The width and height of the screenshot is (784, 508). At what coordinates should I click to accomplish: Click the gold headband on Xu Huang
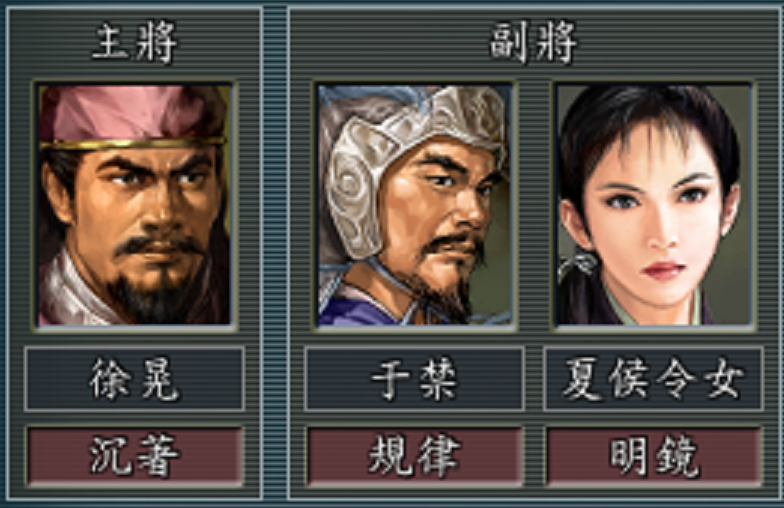pyautogui.click(x=131, y=144)
